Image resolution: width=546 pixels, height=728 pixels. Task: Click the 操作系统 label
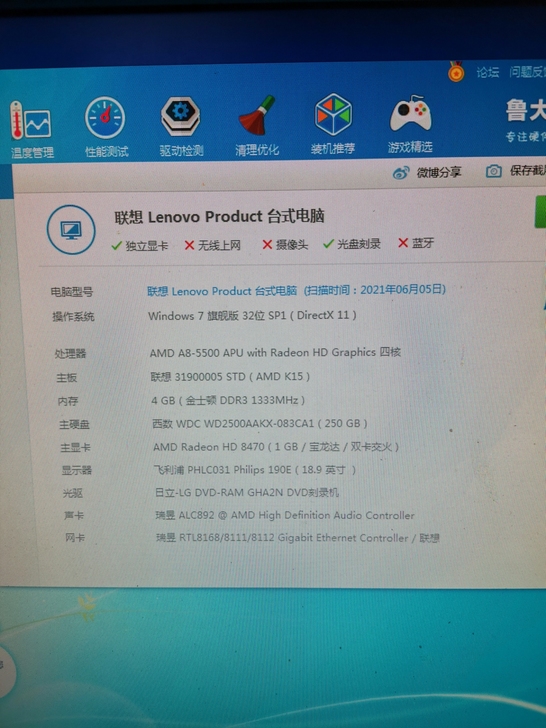[73, 317]
